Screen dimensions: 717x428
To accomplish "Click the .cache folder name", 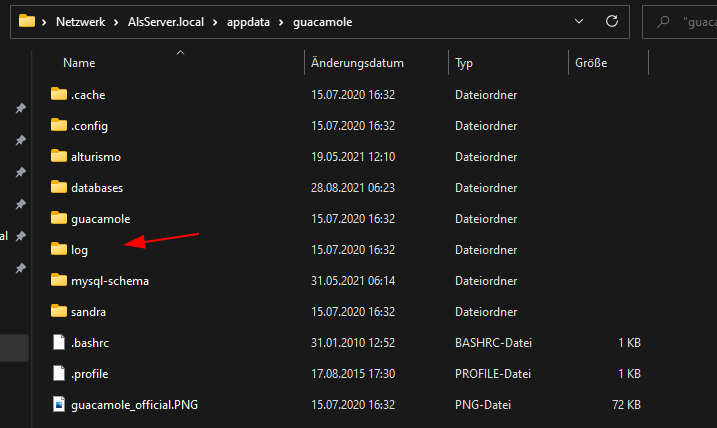I will click(x=88, y=95).
